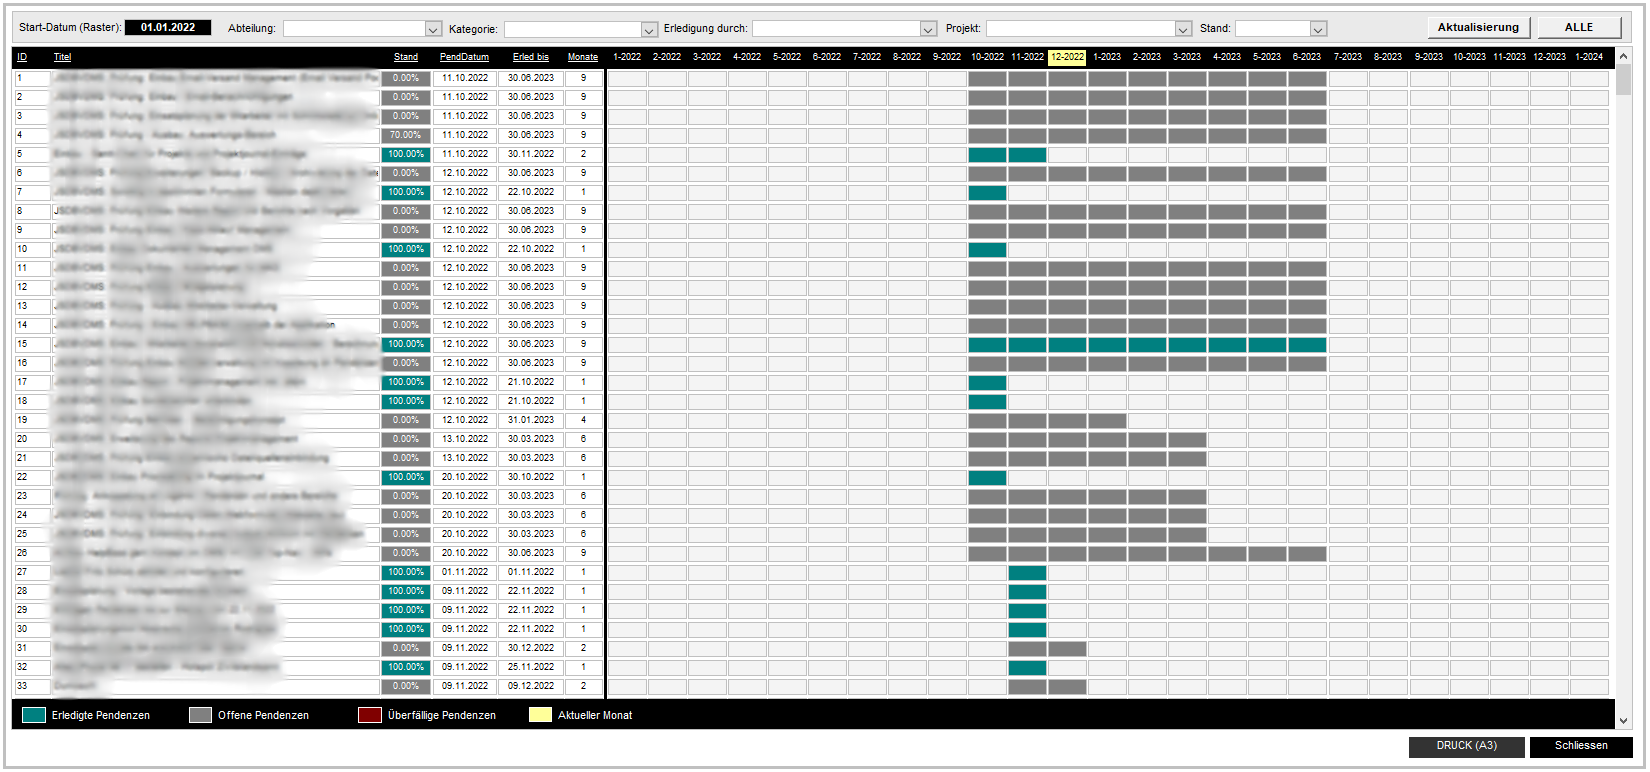Expand the Projekt dropdown
Screen dimensions: 1650x772
(x=1183, y=29)
